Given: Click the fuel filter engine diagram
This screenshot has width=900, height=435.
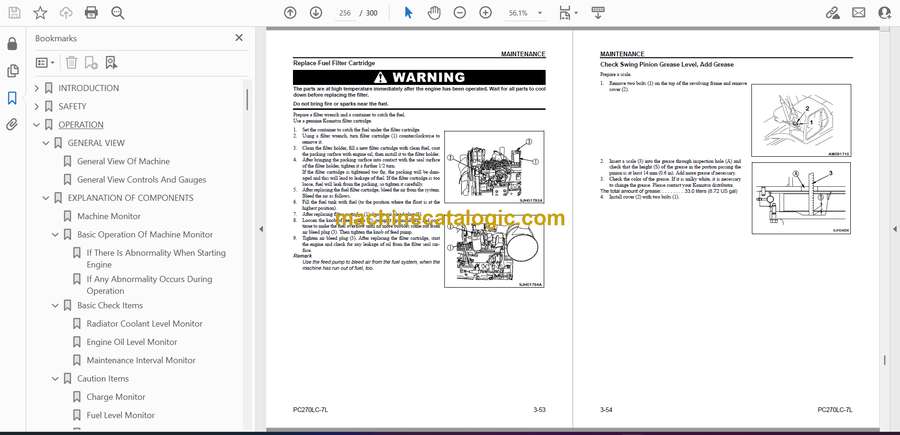Looking at the screenshot, I should point(494,167).
